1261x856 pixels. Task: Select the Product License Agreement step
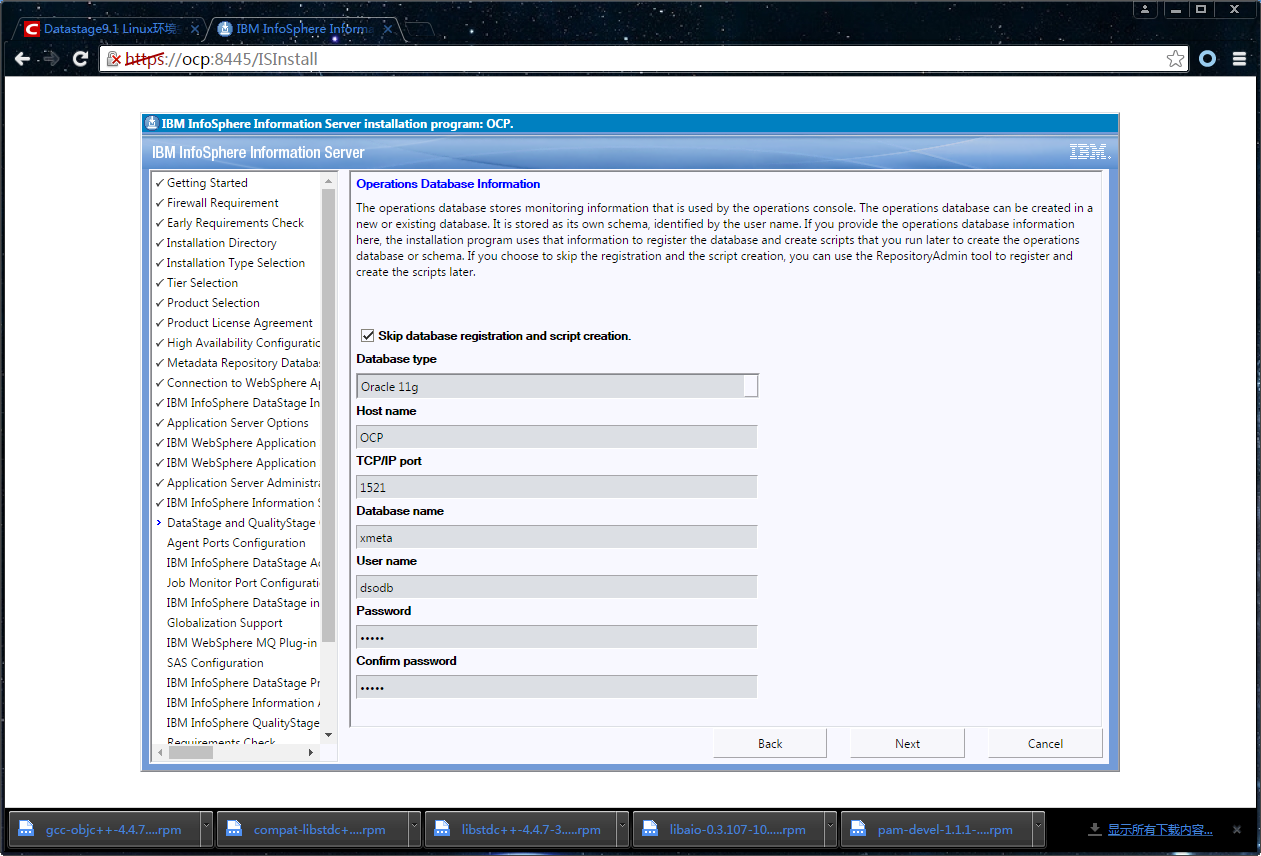pos(239,323)
